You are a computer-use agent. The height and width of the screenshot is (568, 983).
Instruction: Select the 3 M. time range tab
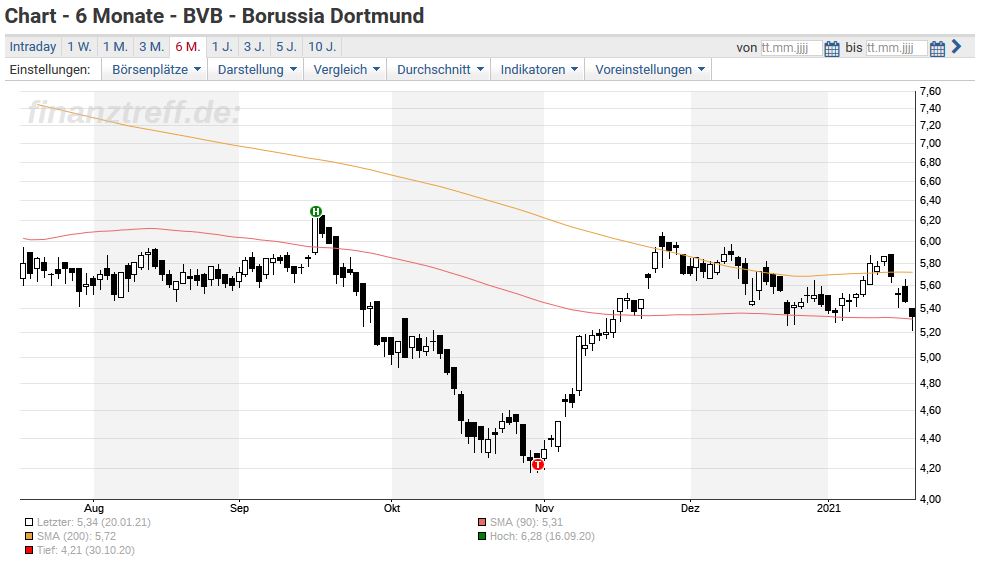151,46
